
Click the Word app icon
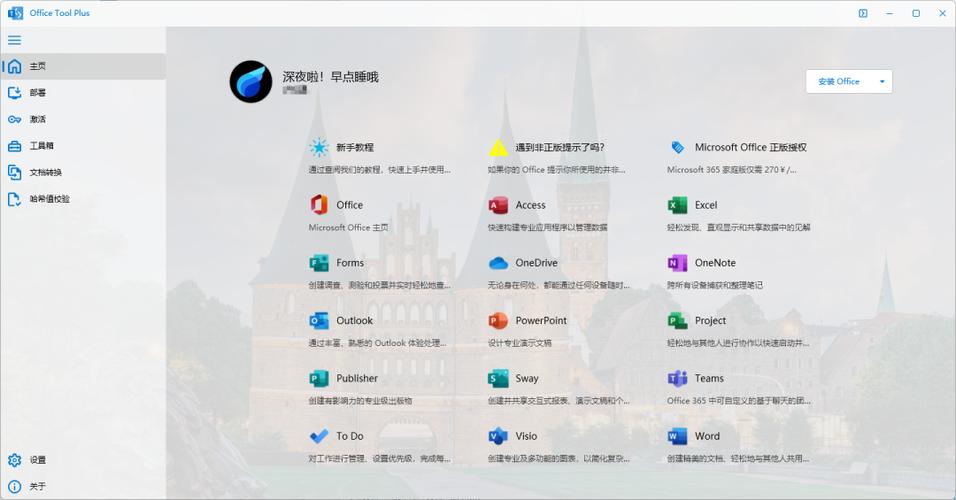coord(677,436)
